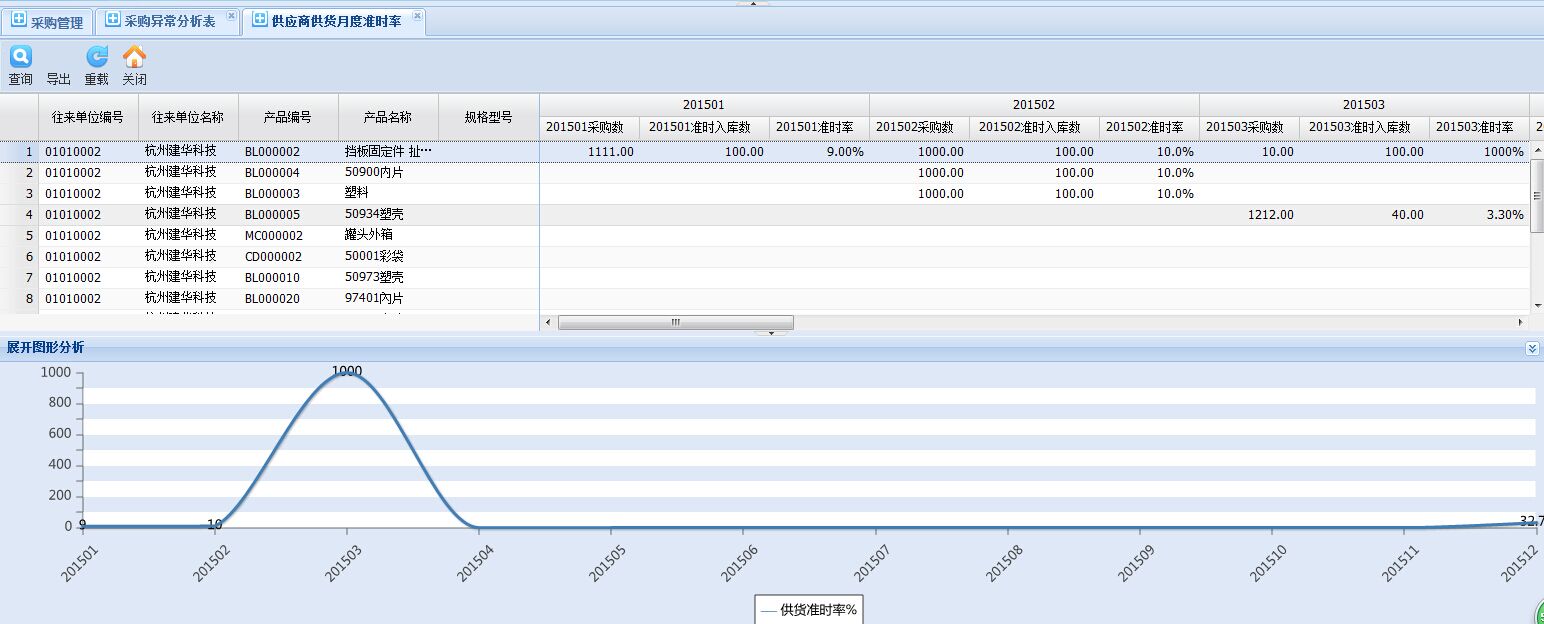
Task: Click the 查询 search icon
Action: pos(20,58)
